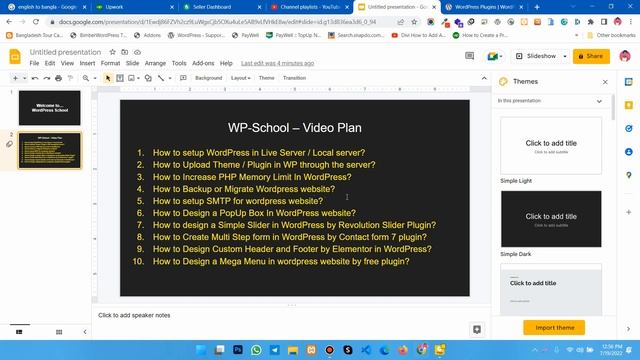Open the File menu
The image size is (640, 360).
coord(34,63)
